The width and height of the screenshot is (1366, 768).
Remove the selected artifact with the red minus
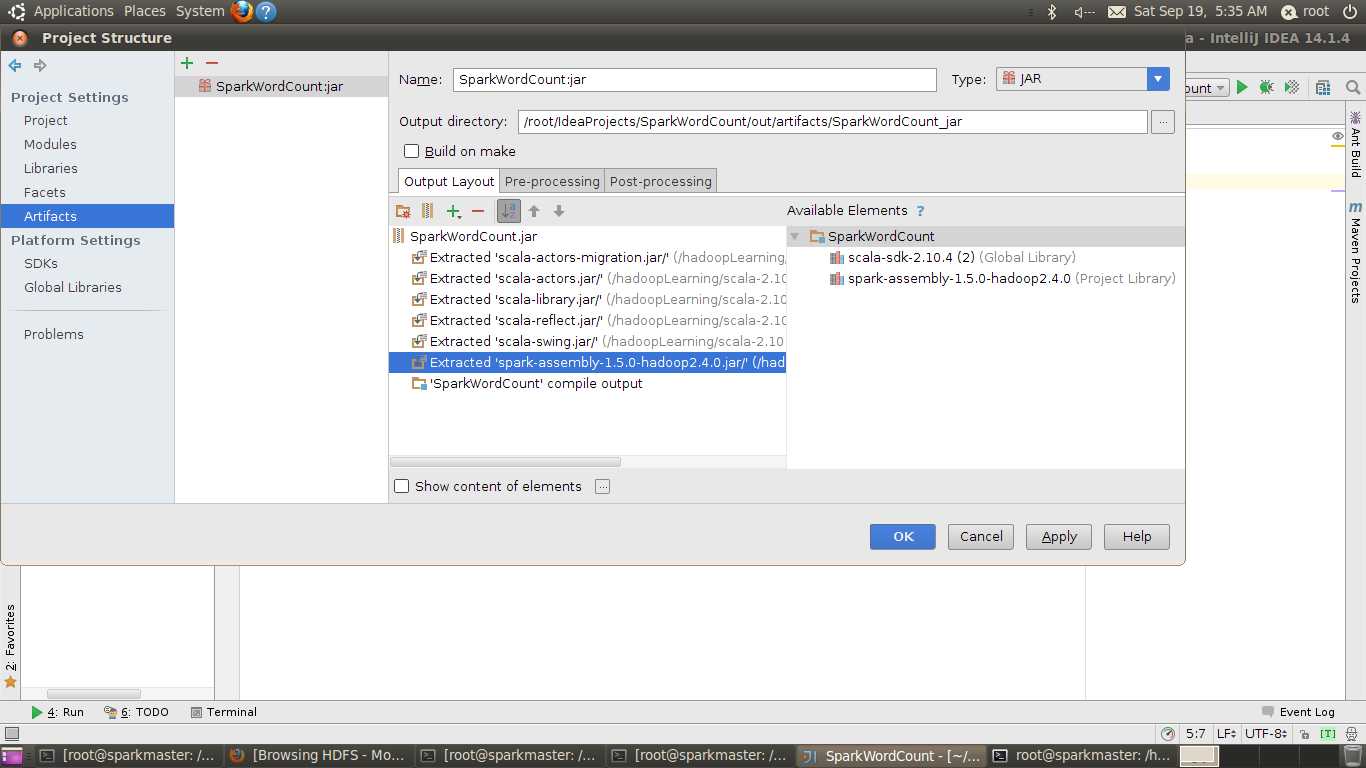[212, 62]
